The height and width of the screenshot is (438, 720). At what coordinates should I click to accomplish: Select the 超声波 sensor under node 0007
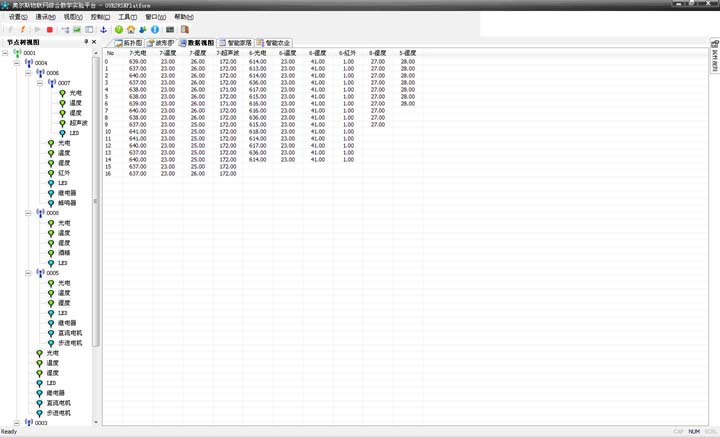[x=79, y=123]
